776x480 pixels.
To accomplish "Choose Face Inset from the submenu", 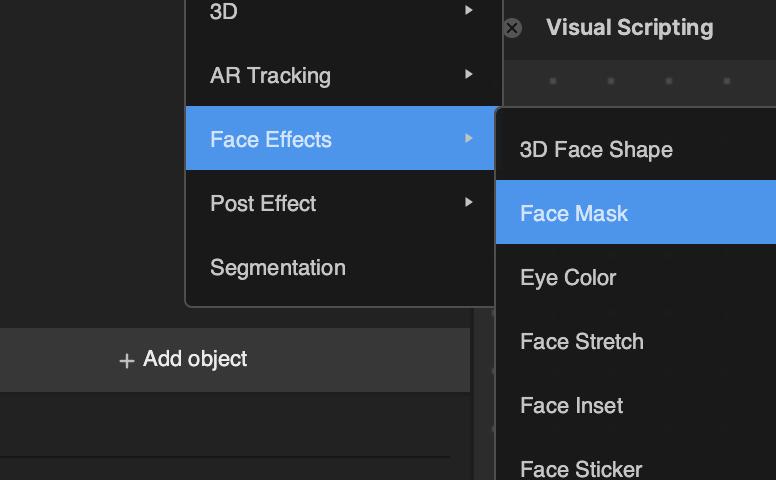I will pyautogui.click(x=572, y=406).
